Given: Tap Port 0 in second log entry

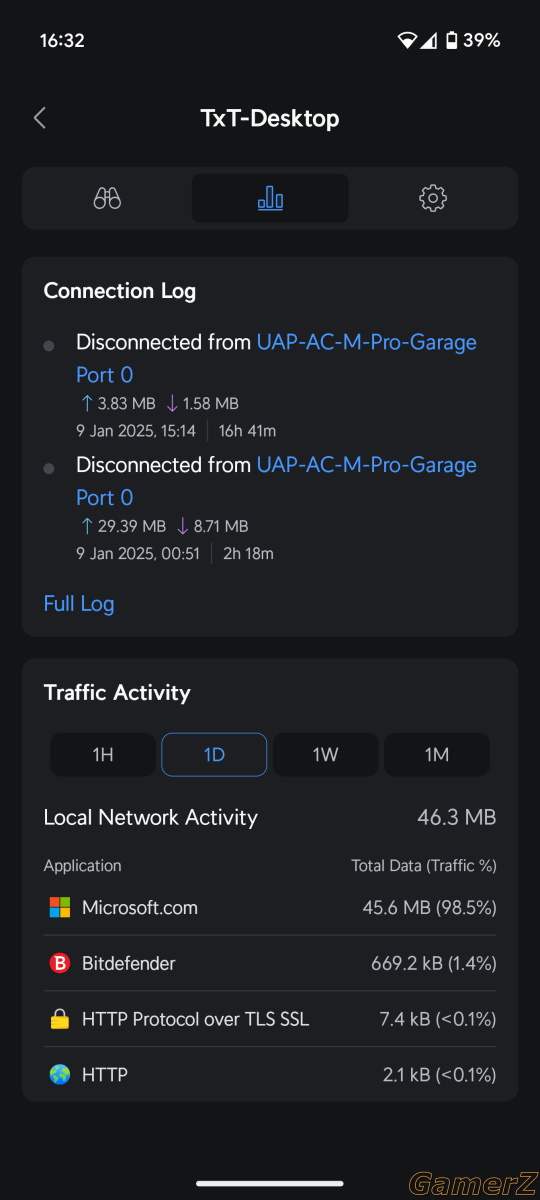Looking at the screenshot, I should tap(105, 498).
